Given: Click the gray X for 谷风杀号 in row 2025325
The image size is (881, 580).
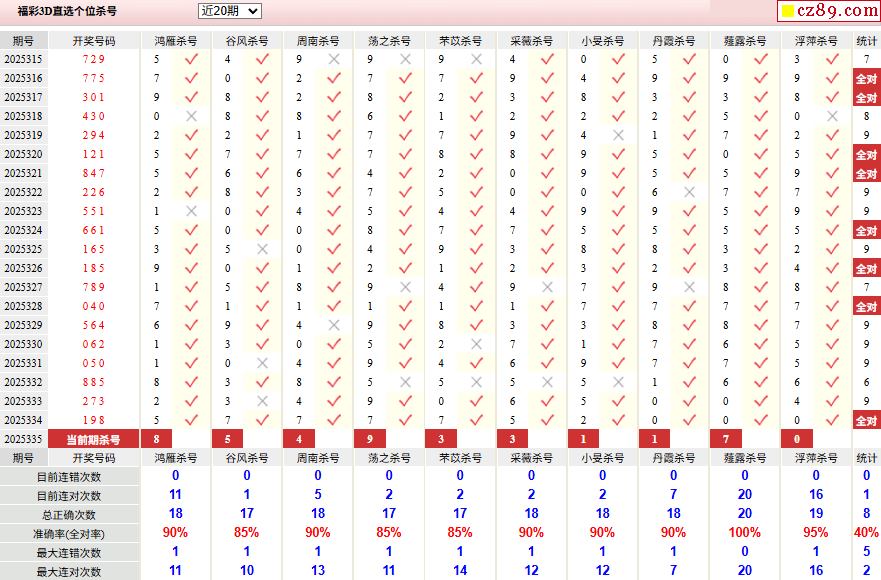Looking at the screenshot, I should click(x=262, y=249).
